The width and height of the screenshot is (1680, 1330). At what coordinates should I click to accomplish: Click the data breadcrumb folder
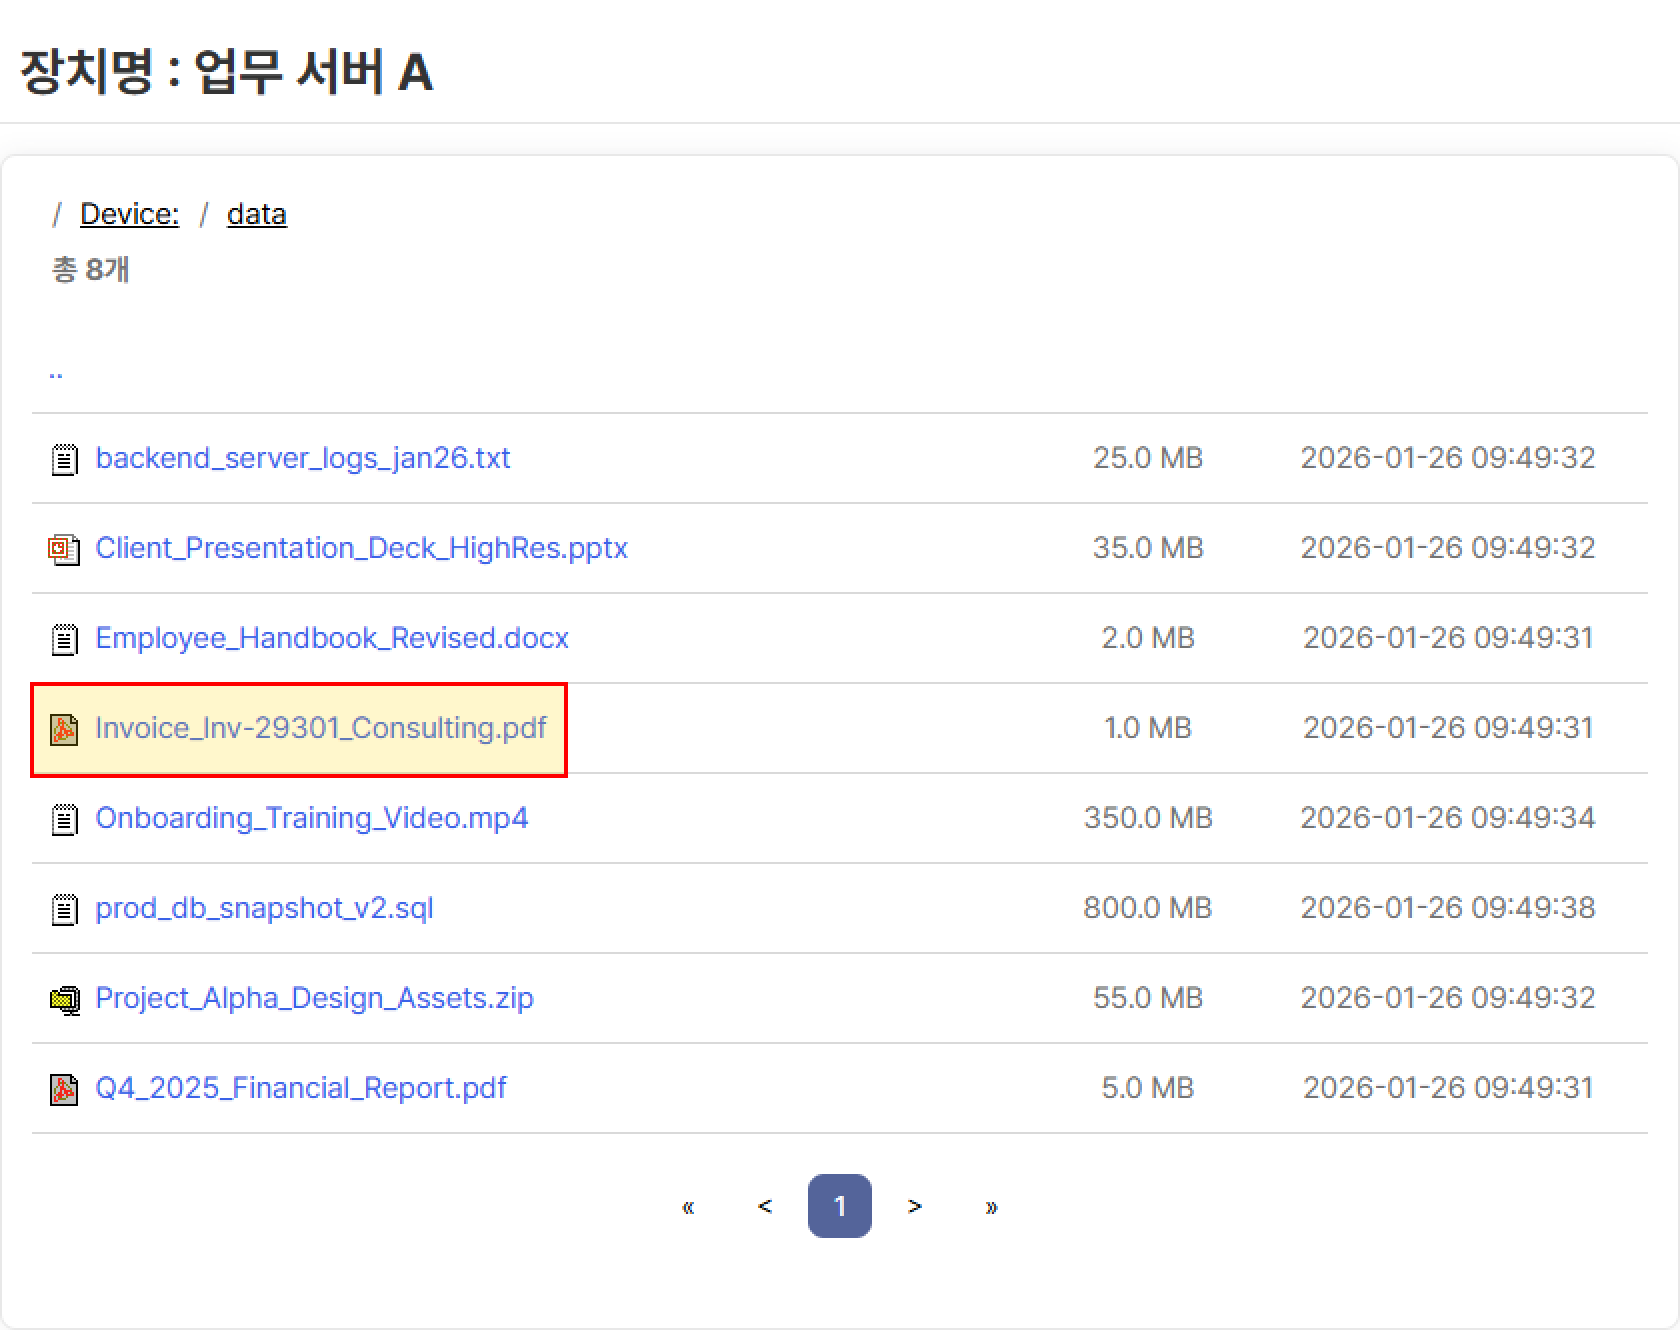[x=256, y=214]
